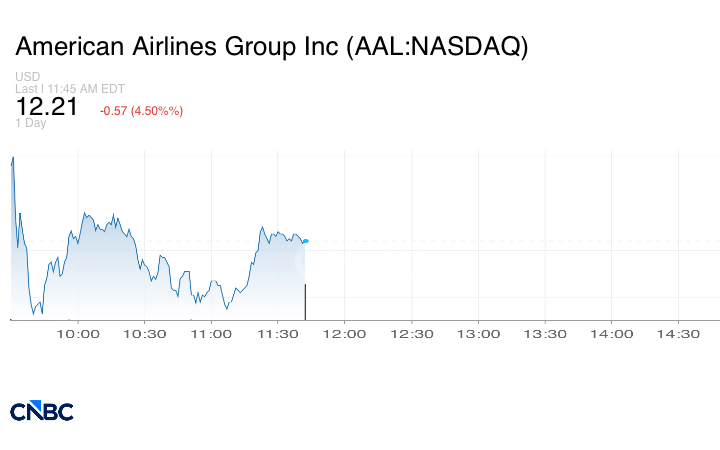This screenshot has width=720, height=450.
Task: Click the 12:30 time axis label
Action: coord(412,333)
